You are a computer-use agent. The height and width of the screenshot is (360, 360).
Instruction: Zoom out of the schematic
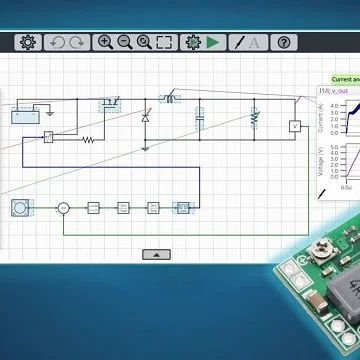125,42
